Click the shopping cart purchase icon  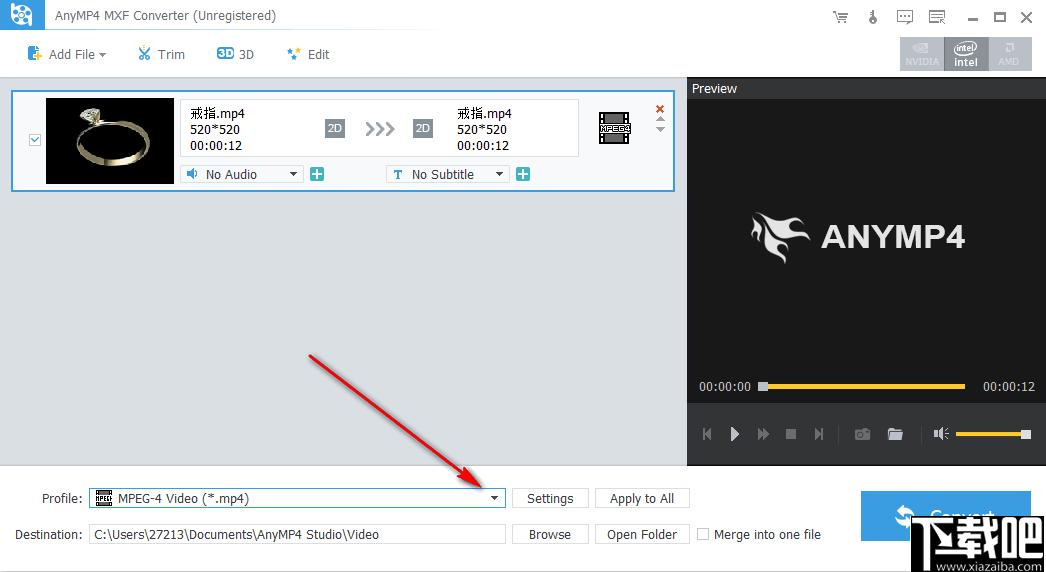[841, 17]
